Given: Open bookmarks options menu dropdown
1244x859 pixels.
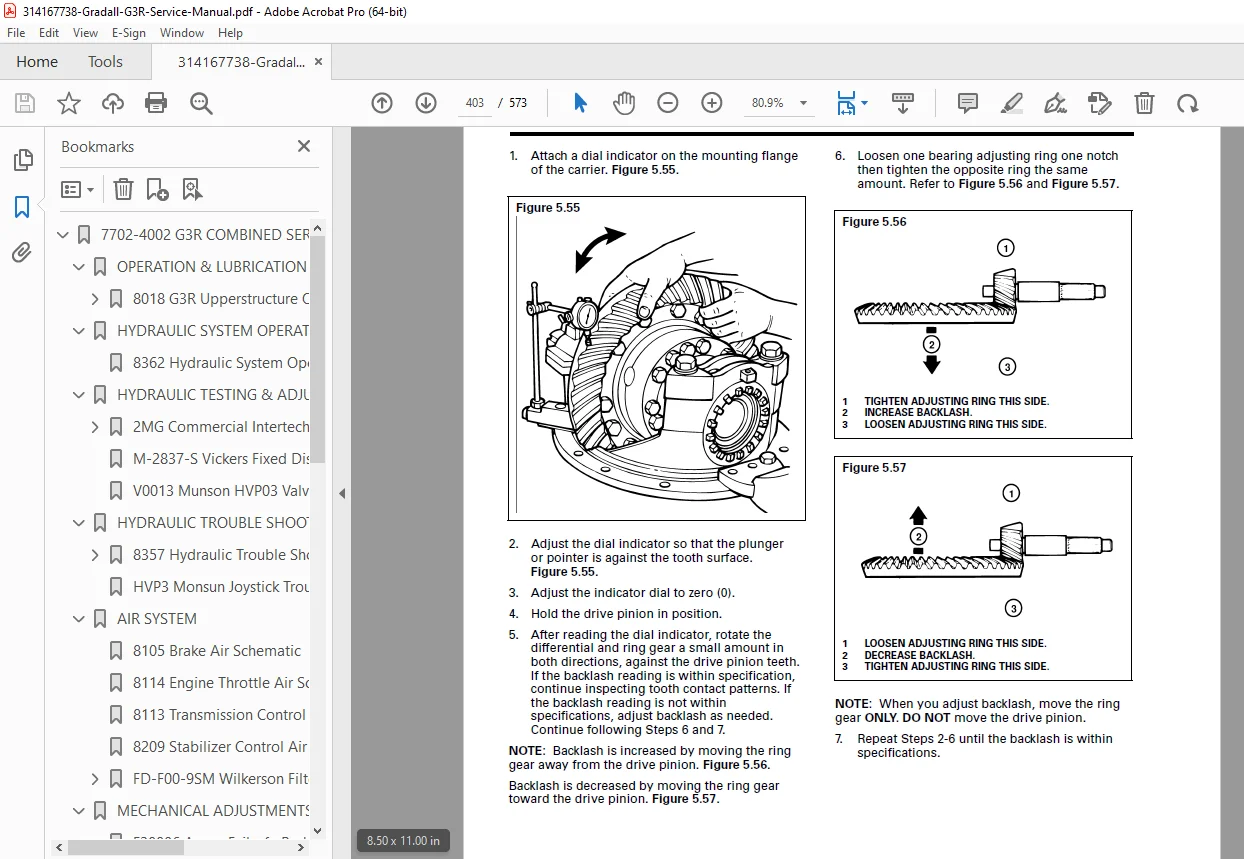Looking at the screenshot, I should 77,189.
